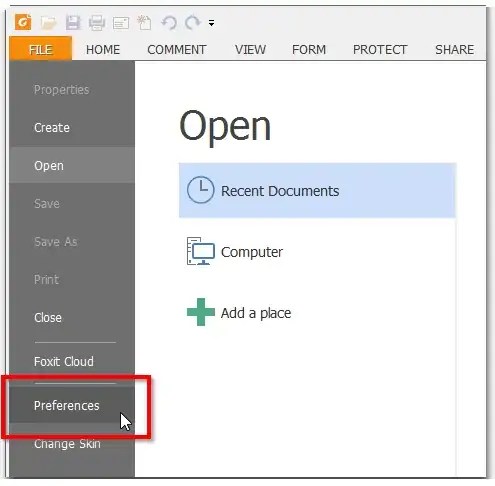Choose Computer as open location

coord(317,252)
